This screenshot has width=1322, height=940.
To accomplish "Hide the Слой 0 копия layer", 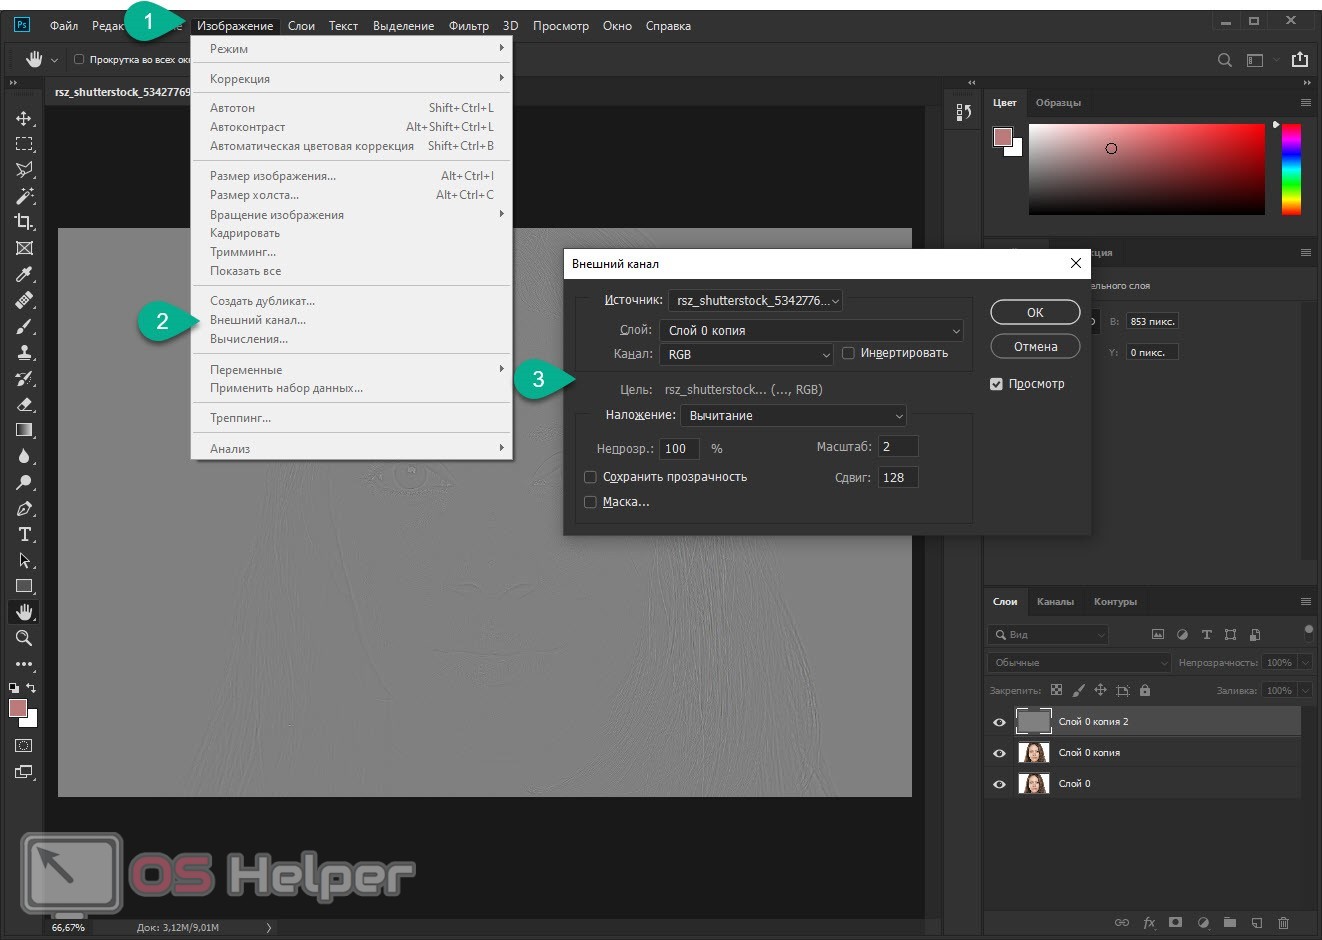I will coord(999,753).
